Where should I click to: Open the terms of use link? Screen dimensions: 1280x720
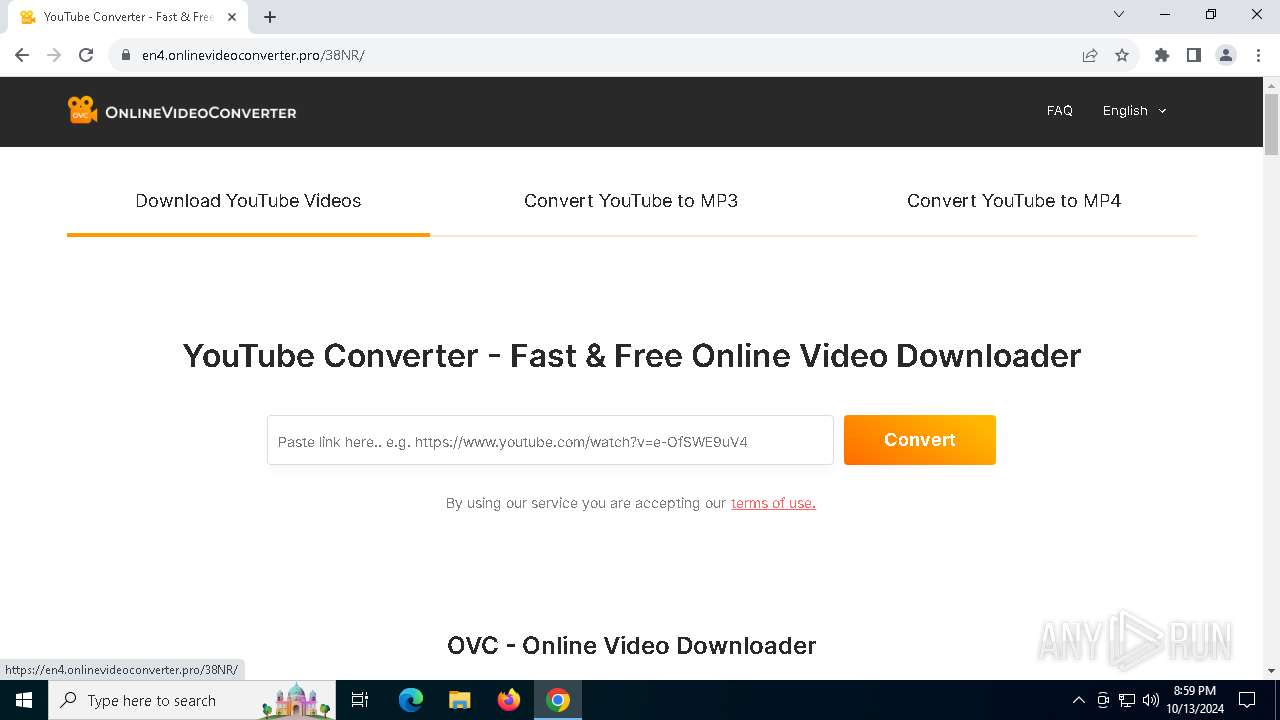773,503
